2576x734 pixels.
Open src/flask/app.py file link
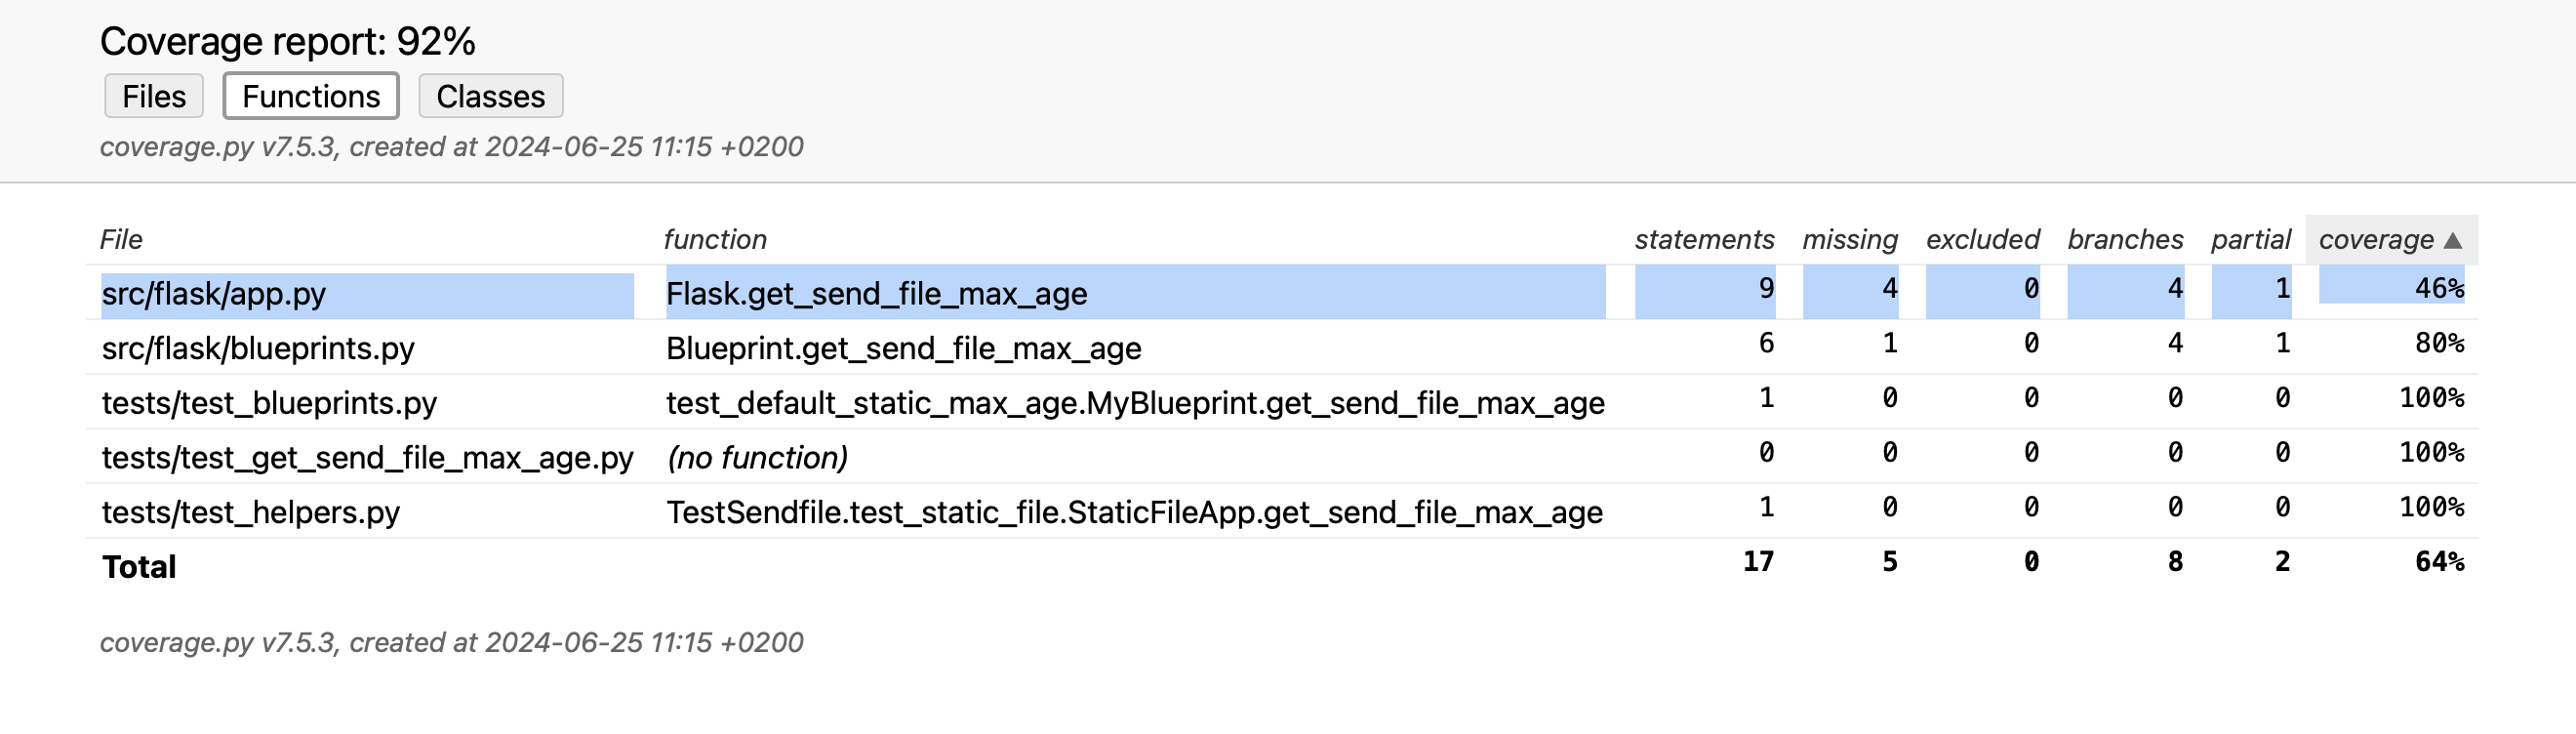(x=214, y=294)
